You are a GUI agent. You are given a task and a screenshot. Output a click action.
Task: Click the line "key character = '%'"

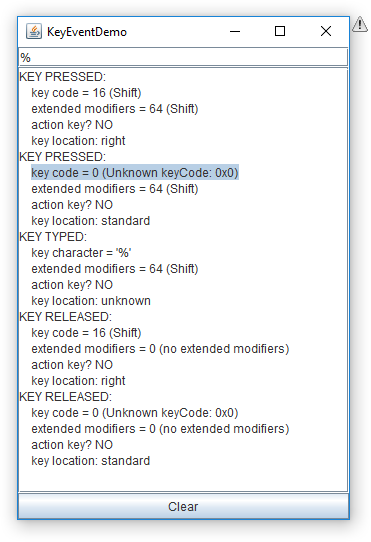pyautogui.click(x=81, y=253)
